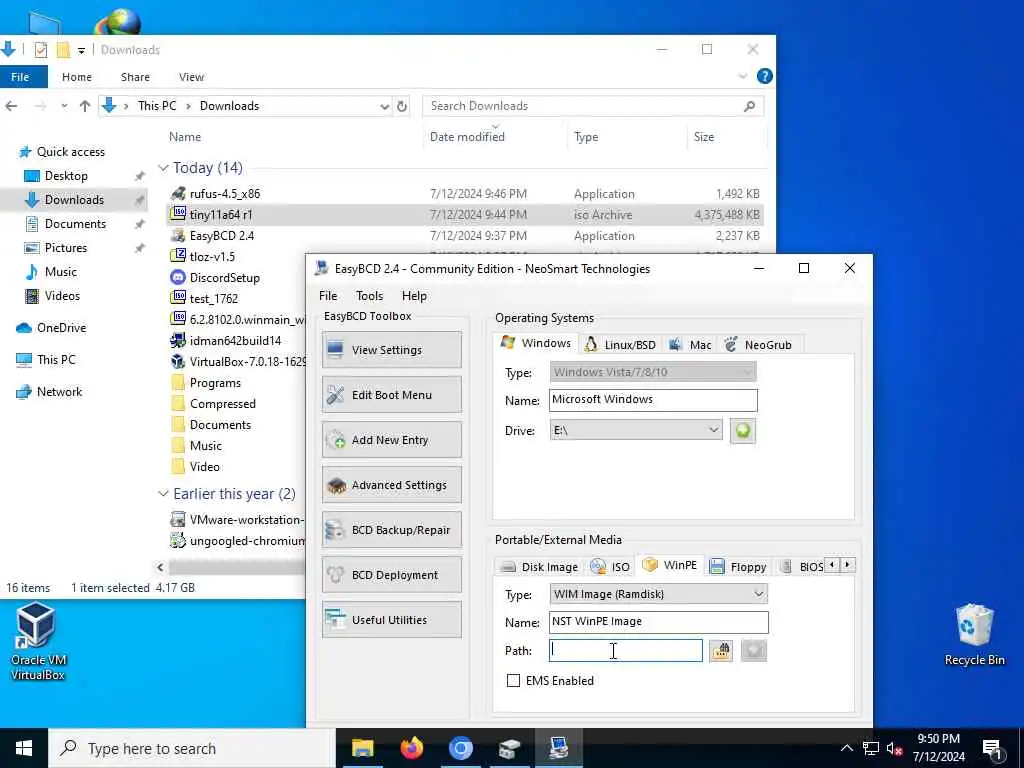1024x768 pixels.
Task: Click the Microsoft Windows name field
Action: coord(653,400)
